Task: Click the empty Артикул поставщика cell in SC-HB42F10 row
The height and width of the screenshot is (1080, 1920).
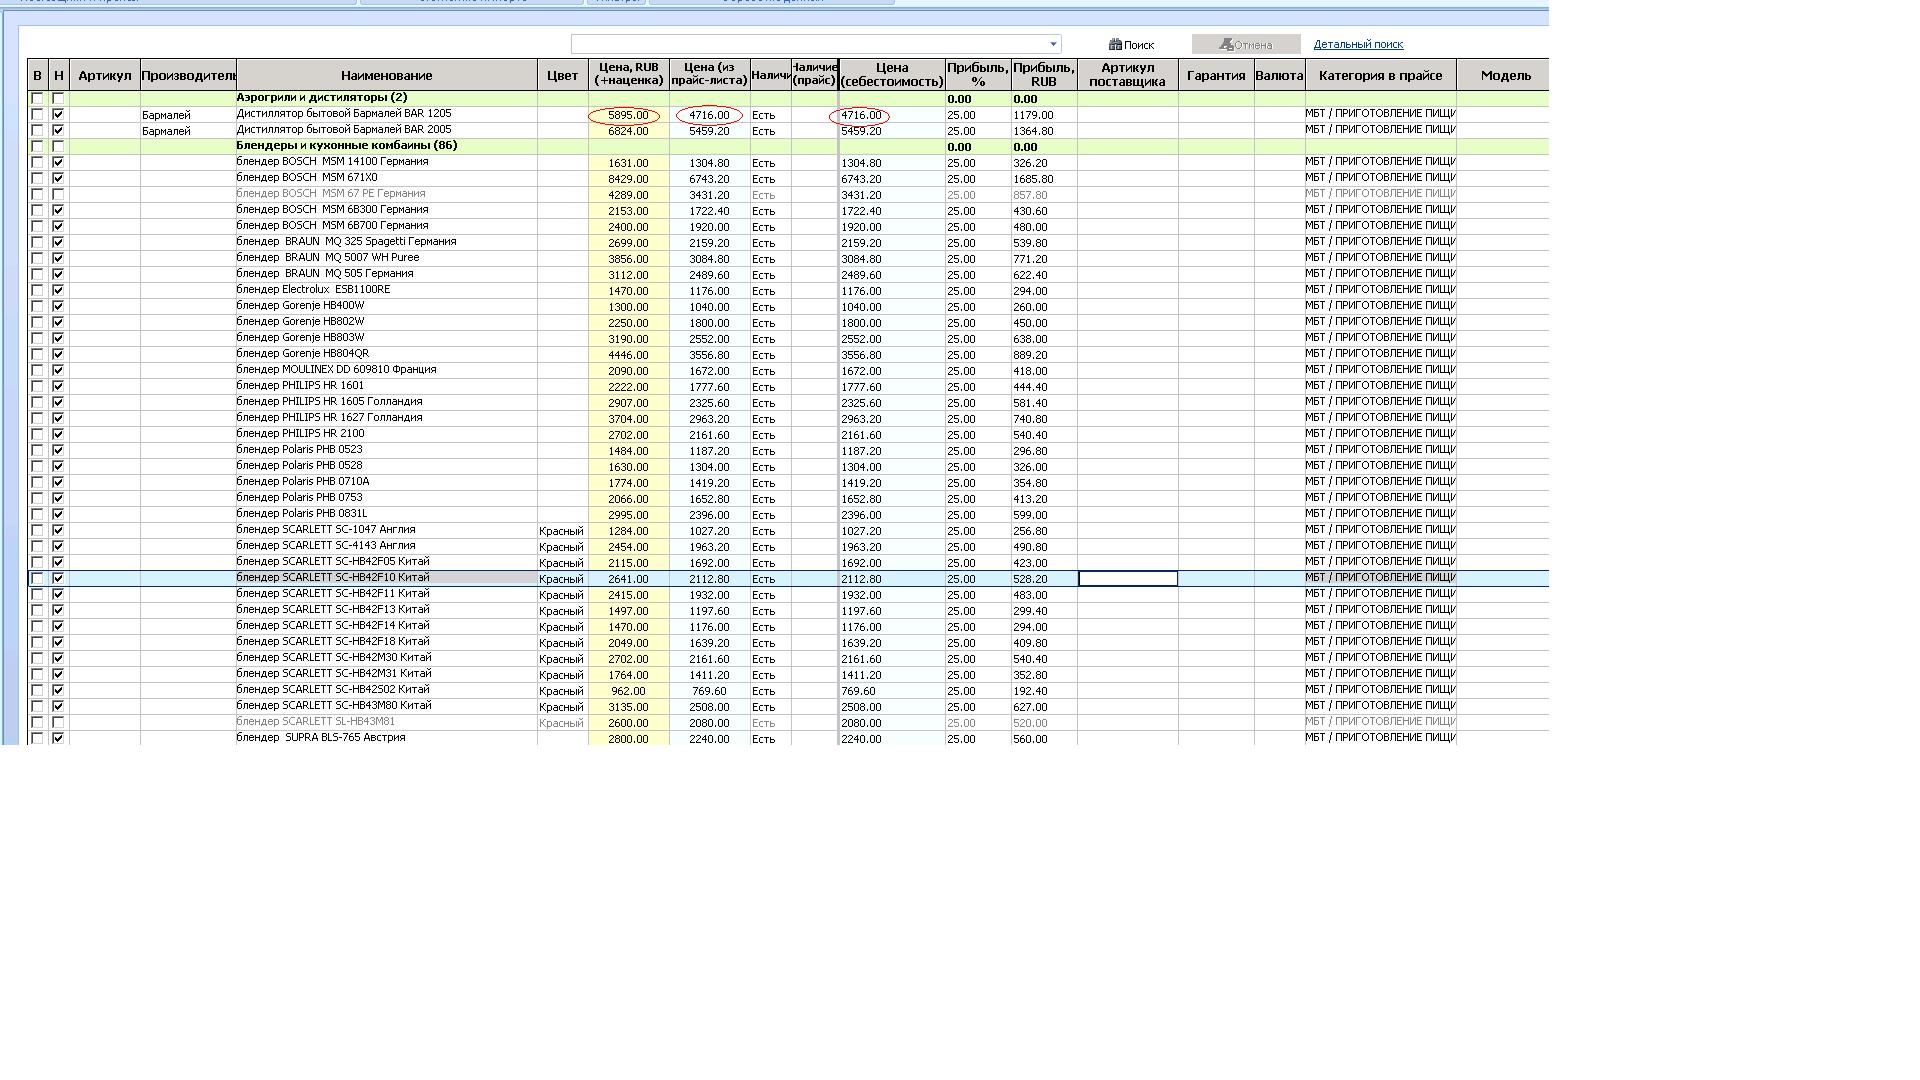Action: (1127, 579)
